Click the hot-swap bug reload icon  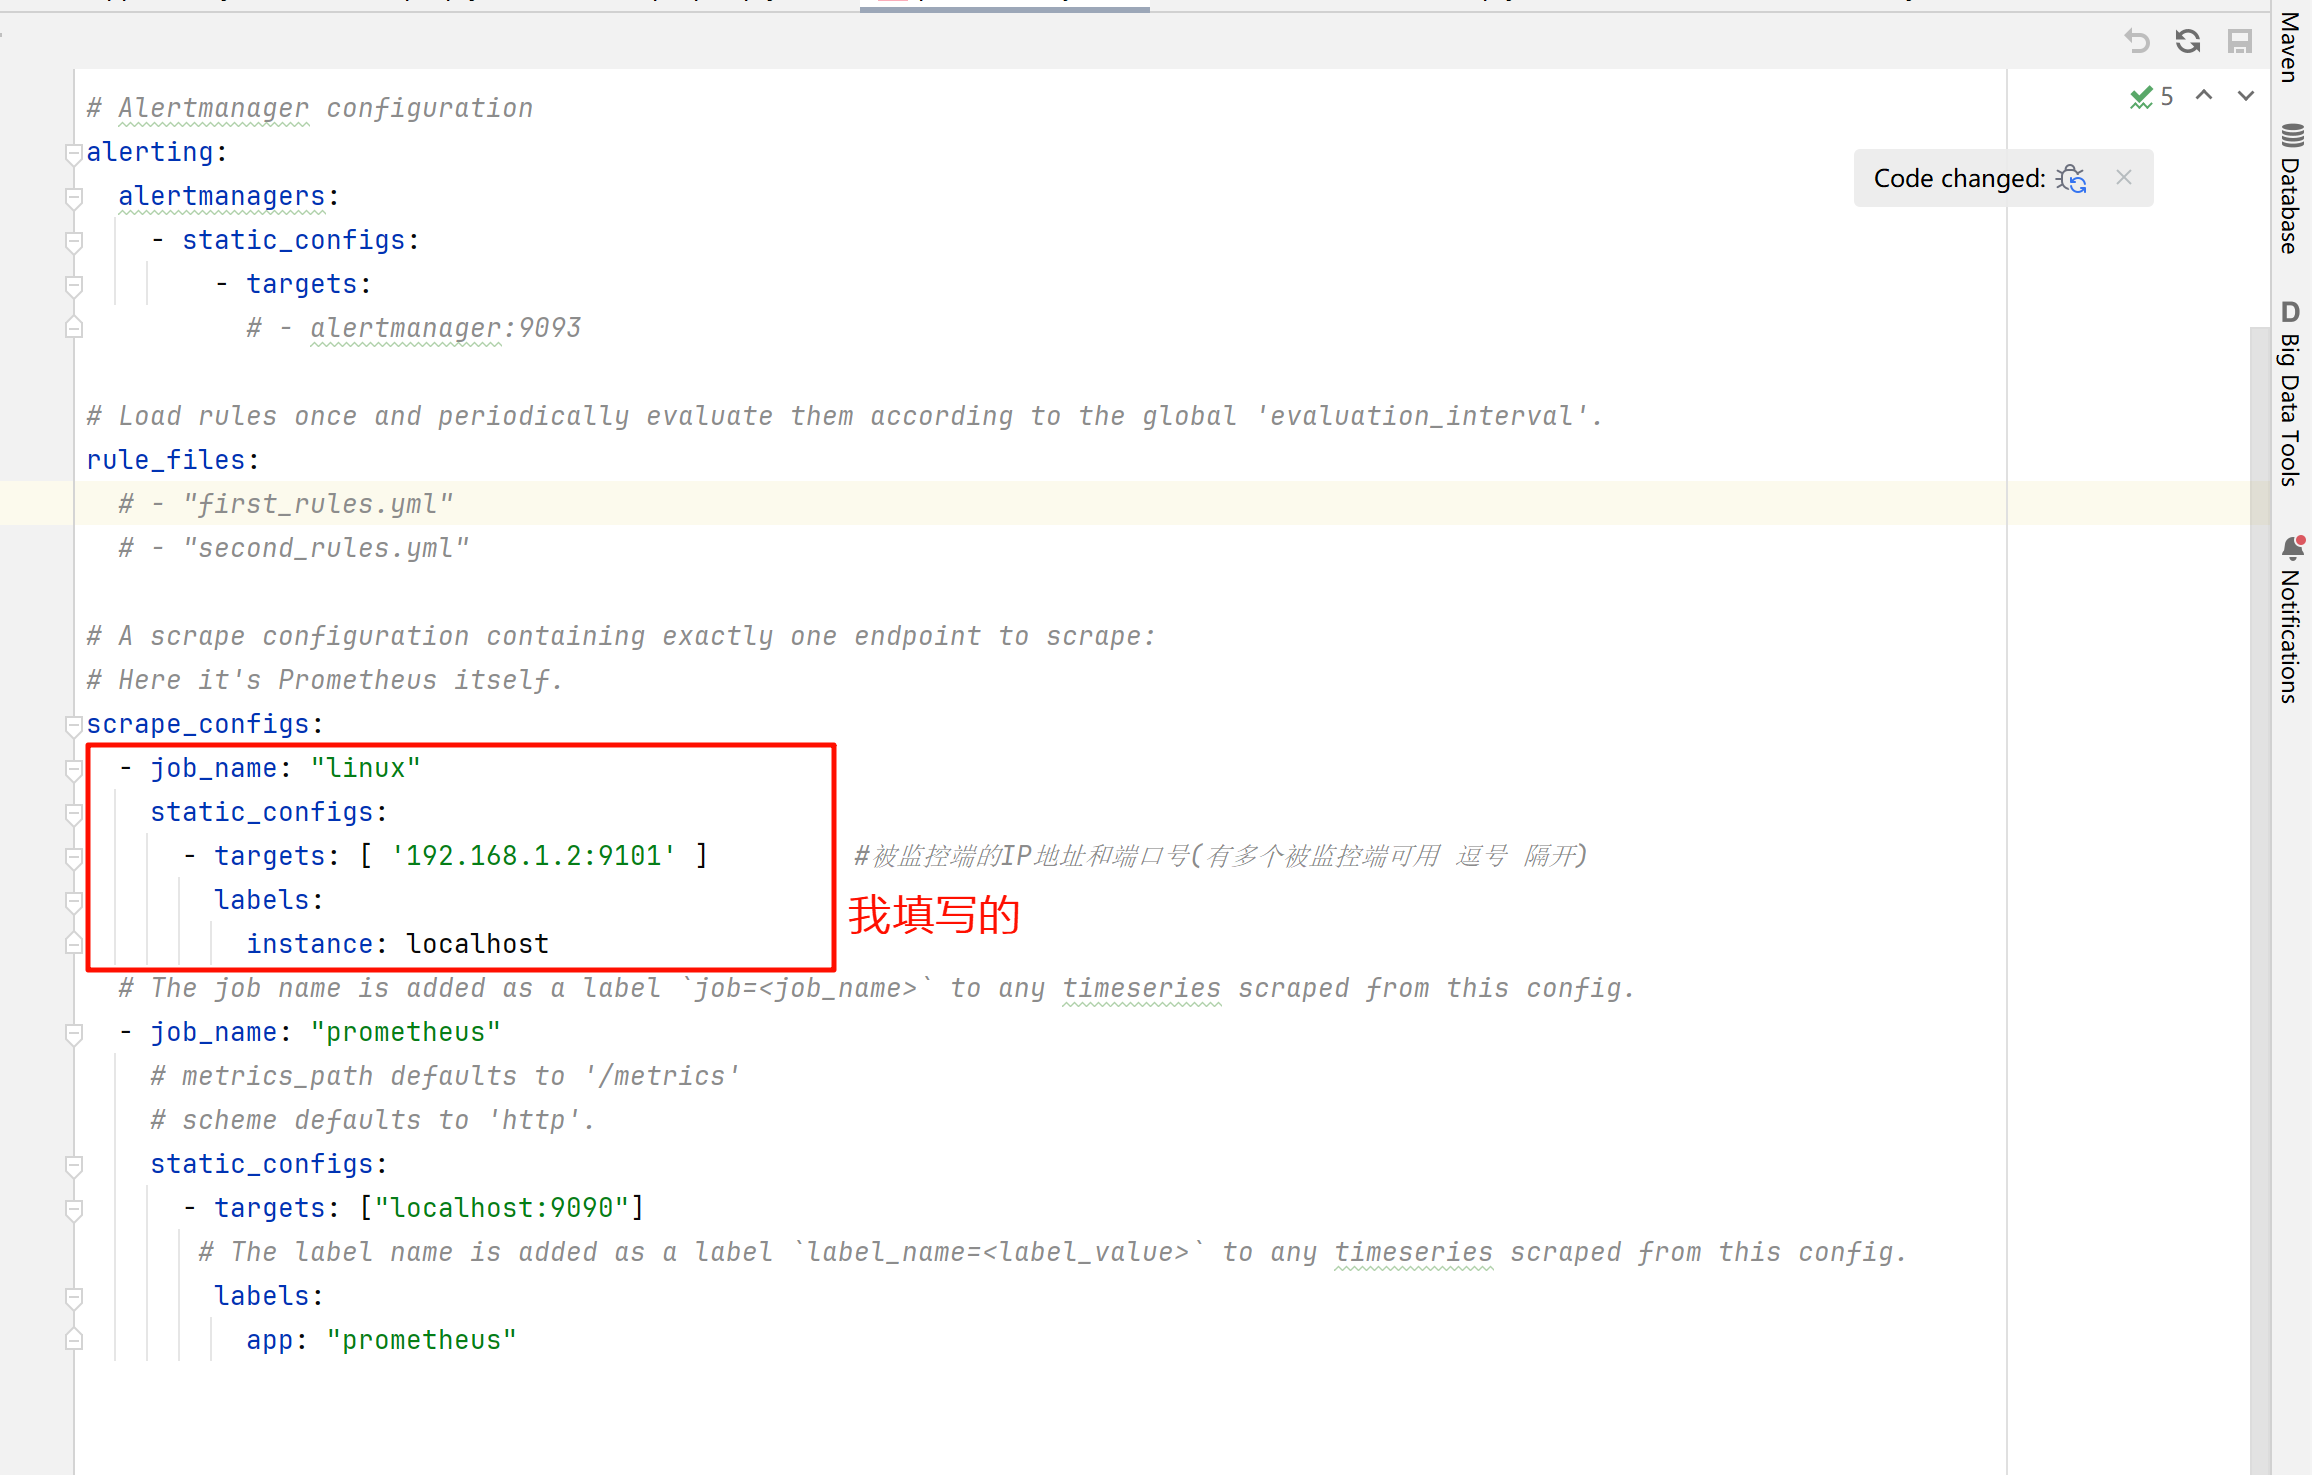point(2072,179)
